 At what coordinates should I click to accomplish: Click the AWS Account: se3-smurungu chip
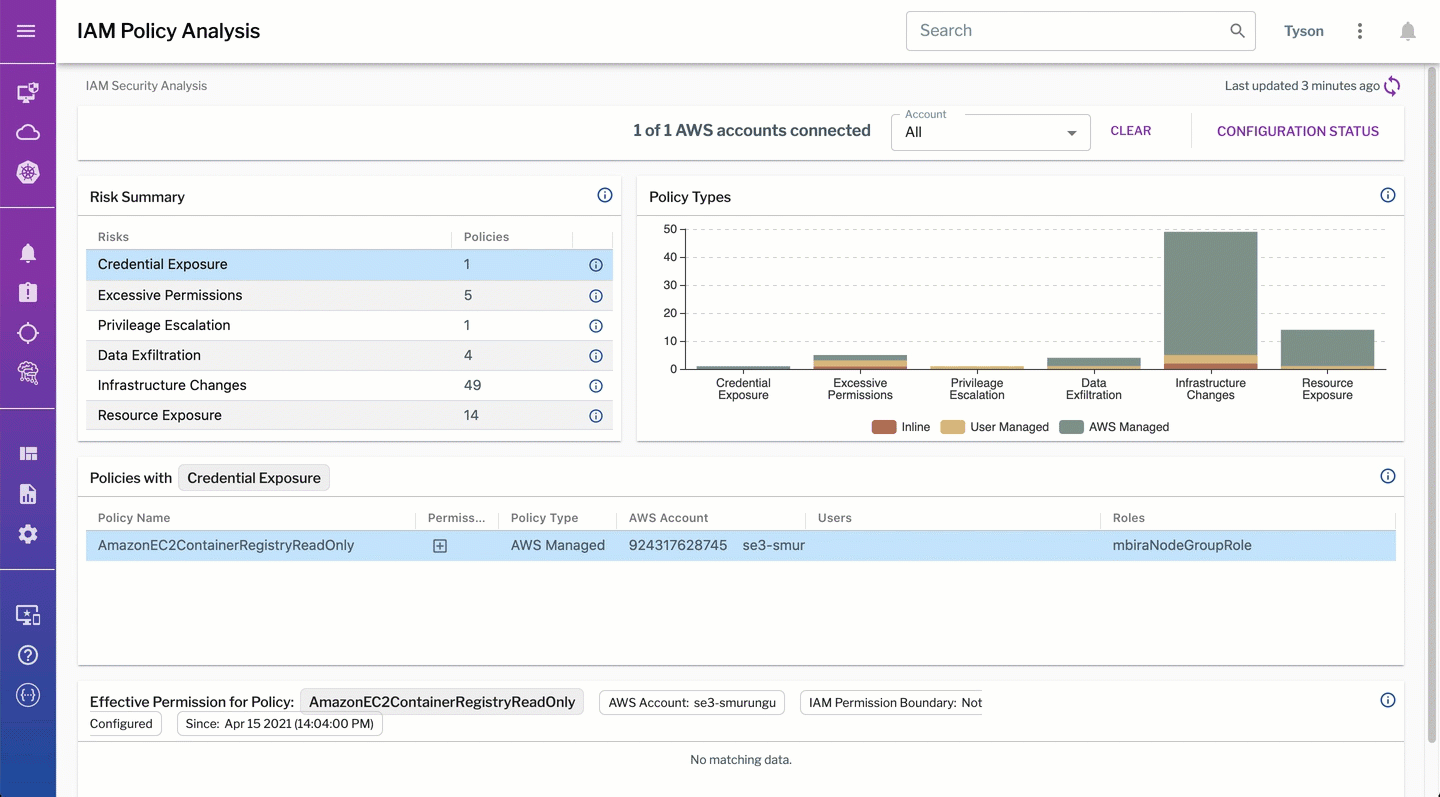[692, 703]
